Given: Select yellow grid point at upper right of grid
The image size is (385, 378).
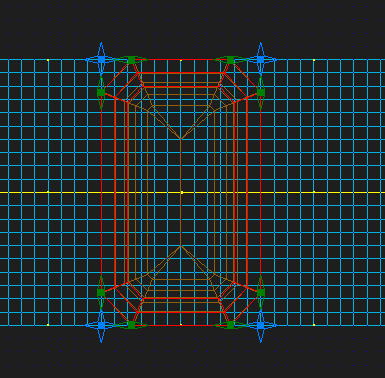Looking at the screenshot, I should 314,60.
